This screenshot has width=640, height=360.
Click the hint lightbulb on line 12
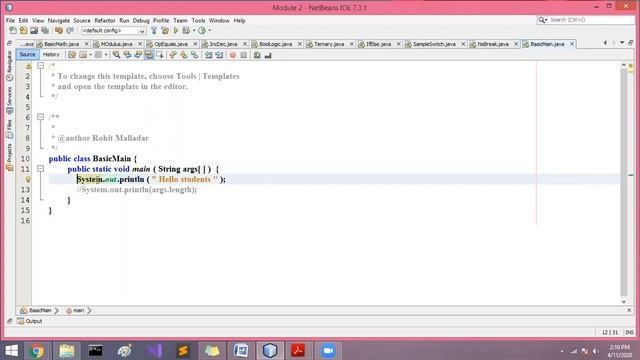click(28, 179)
